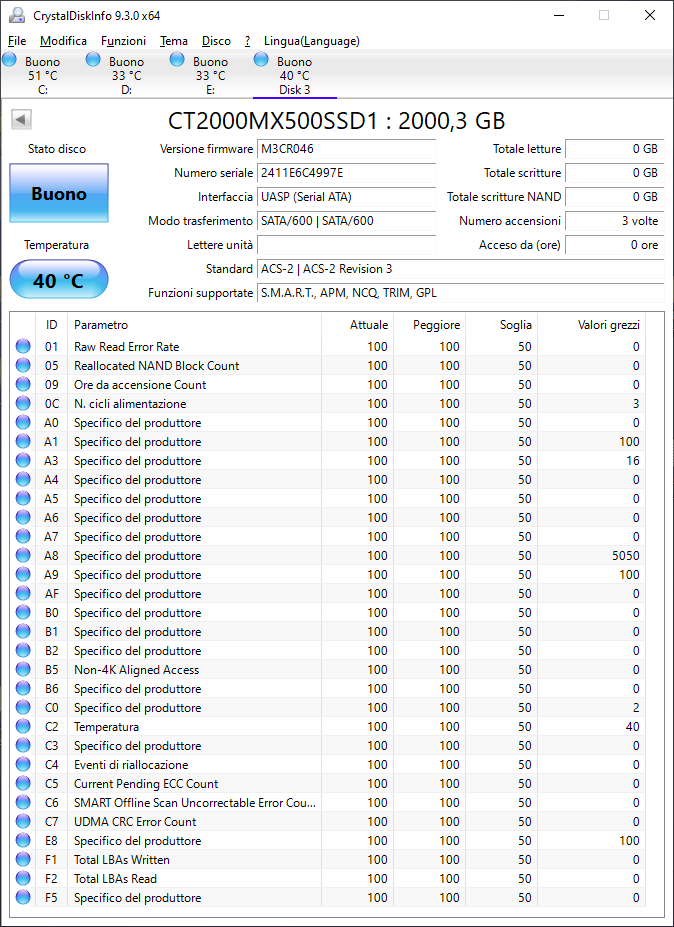Click the Numero seriale field
Screen dimensions: 674x927
346,173
